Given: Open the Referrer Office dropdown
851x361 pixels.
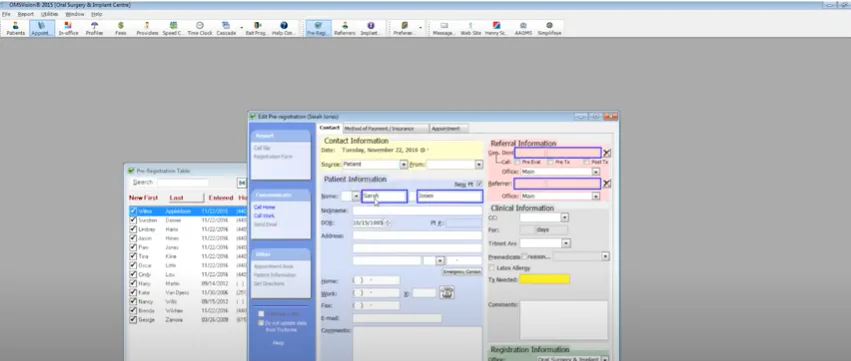Looking at the screenshot, I should click(595, 196).
